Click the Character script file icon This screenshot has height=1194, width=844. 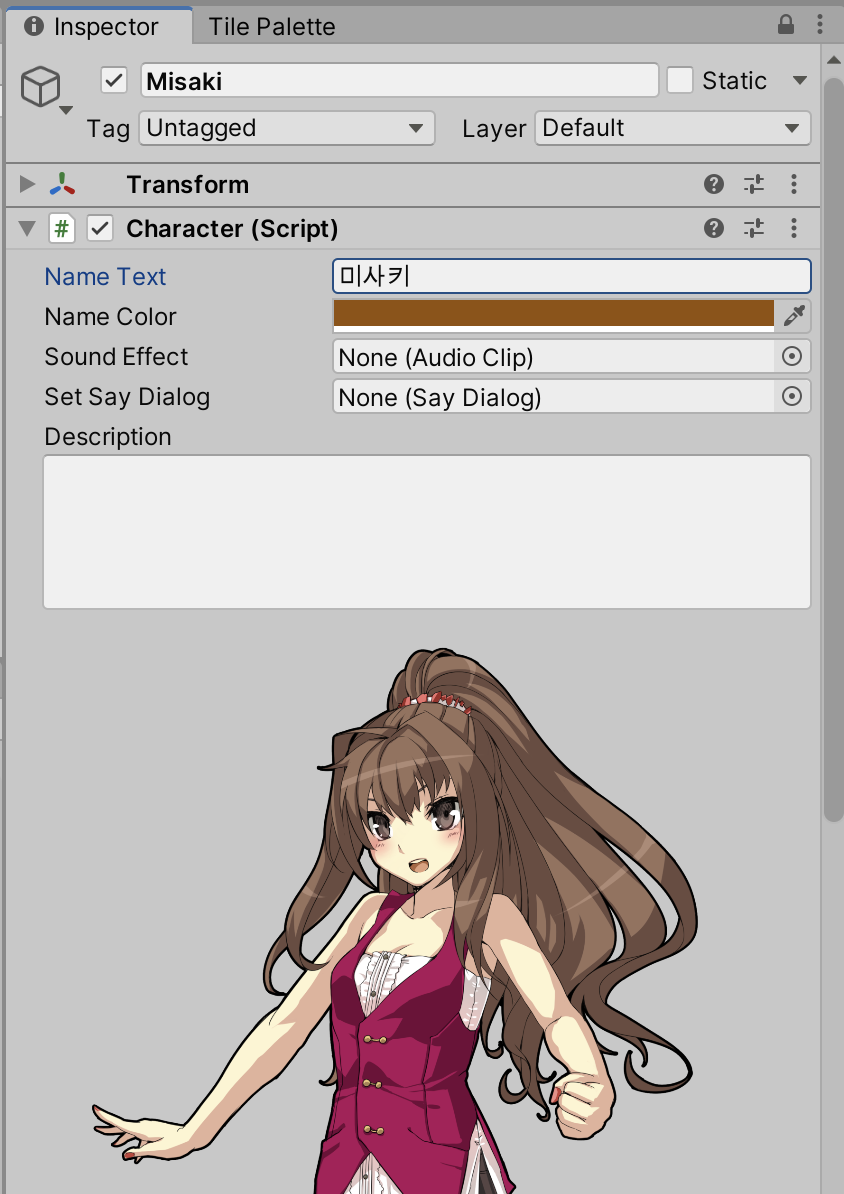tap(62, 228)
